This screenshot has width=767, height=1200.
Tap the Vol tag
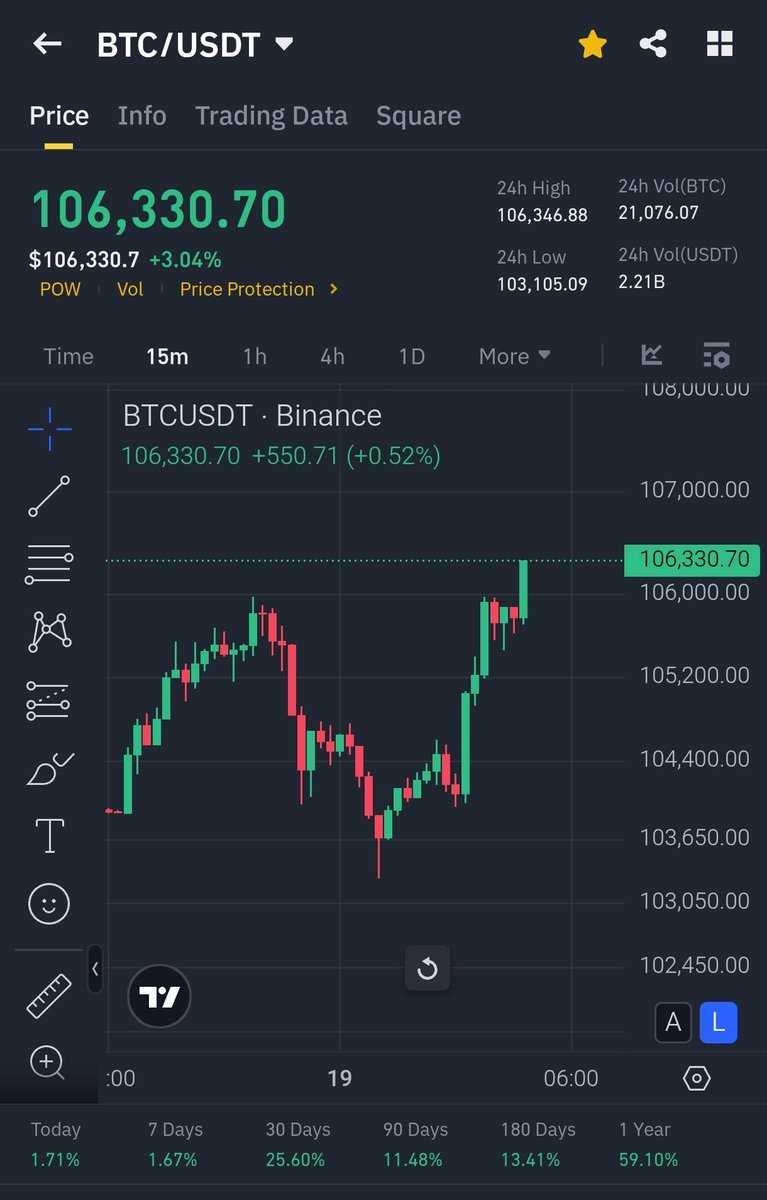[x=130, y=289]
